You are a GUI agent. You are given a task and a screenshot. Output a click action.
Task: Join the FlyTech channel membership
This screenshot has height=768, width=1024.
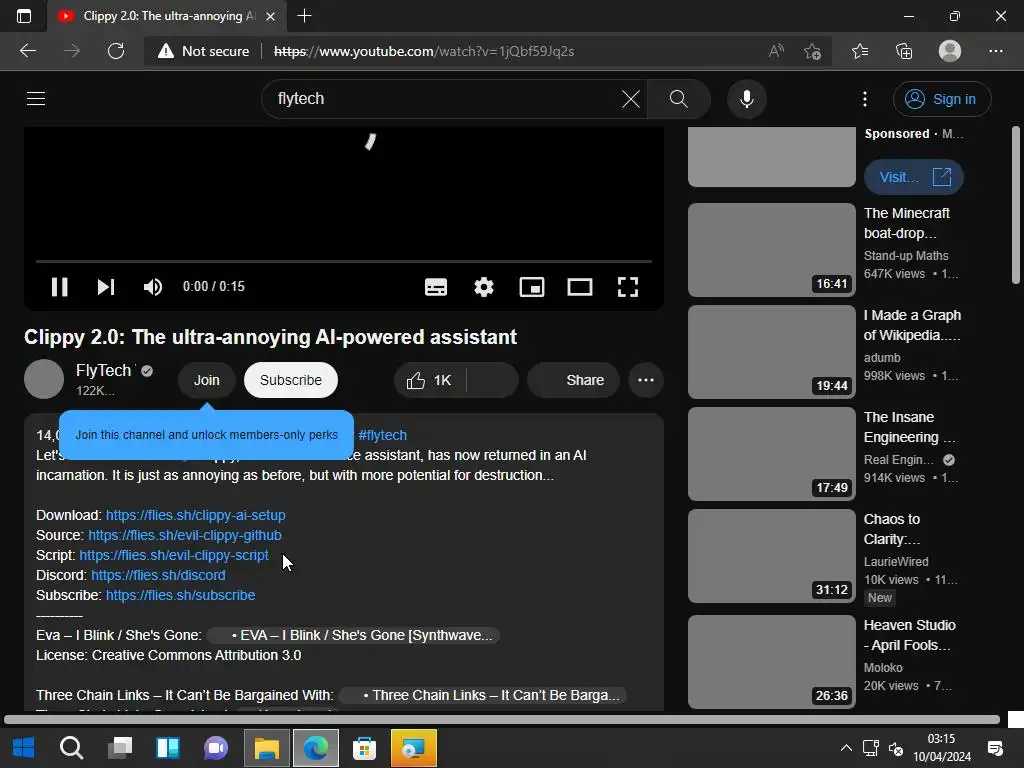(206, 380)
